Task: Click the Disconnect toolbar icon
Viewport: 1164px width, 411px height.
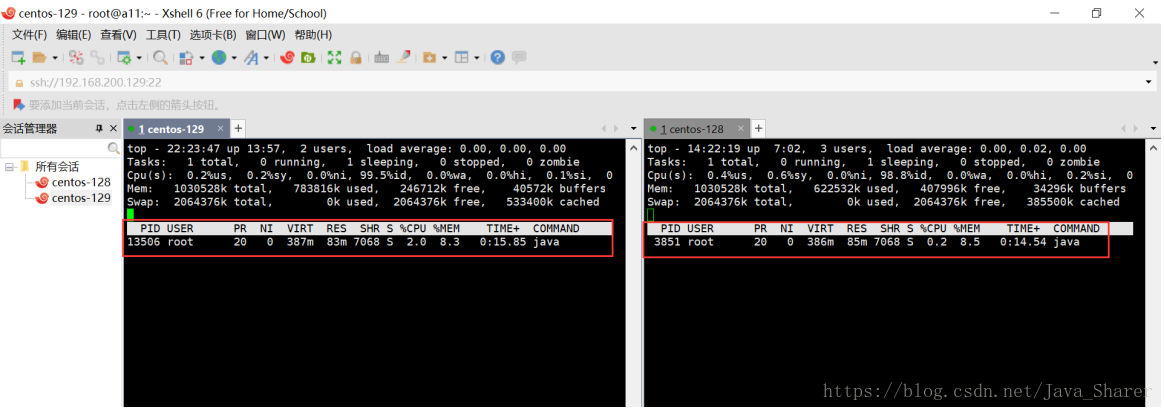Action: point(76,57)
